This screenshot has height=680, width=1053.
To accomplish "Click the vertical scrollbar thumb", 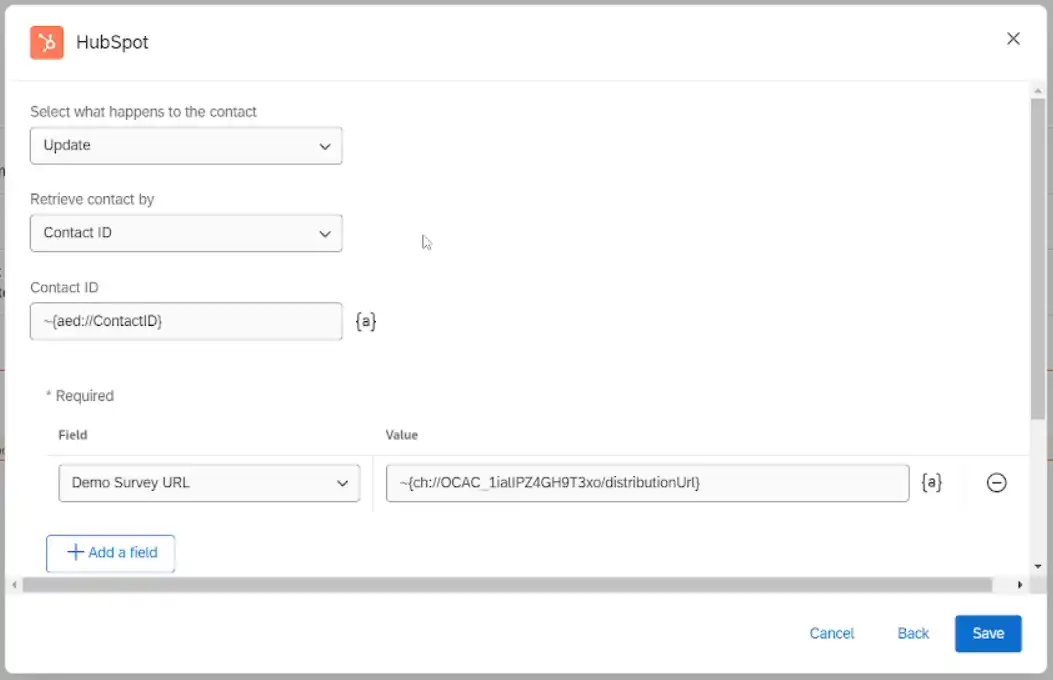I will (1037, 260).
